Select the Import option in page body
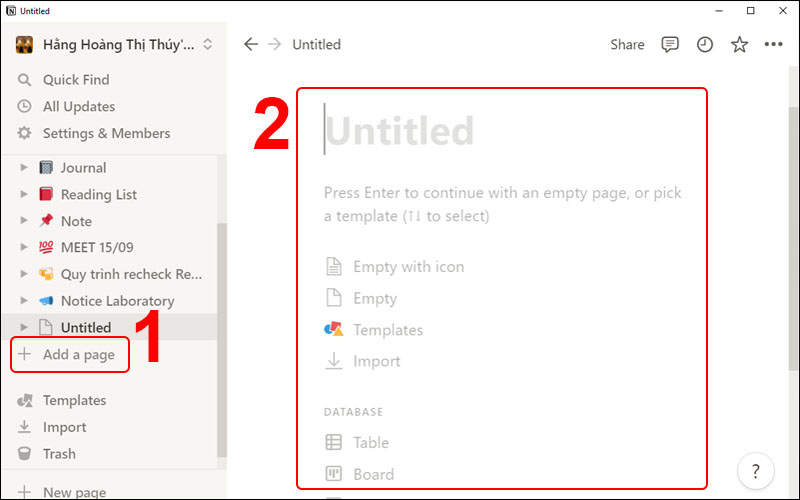 (376, 362)
